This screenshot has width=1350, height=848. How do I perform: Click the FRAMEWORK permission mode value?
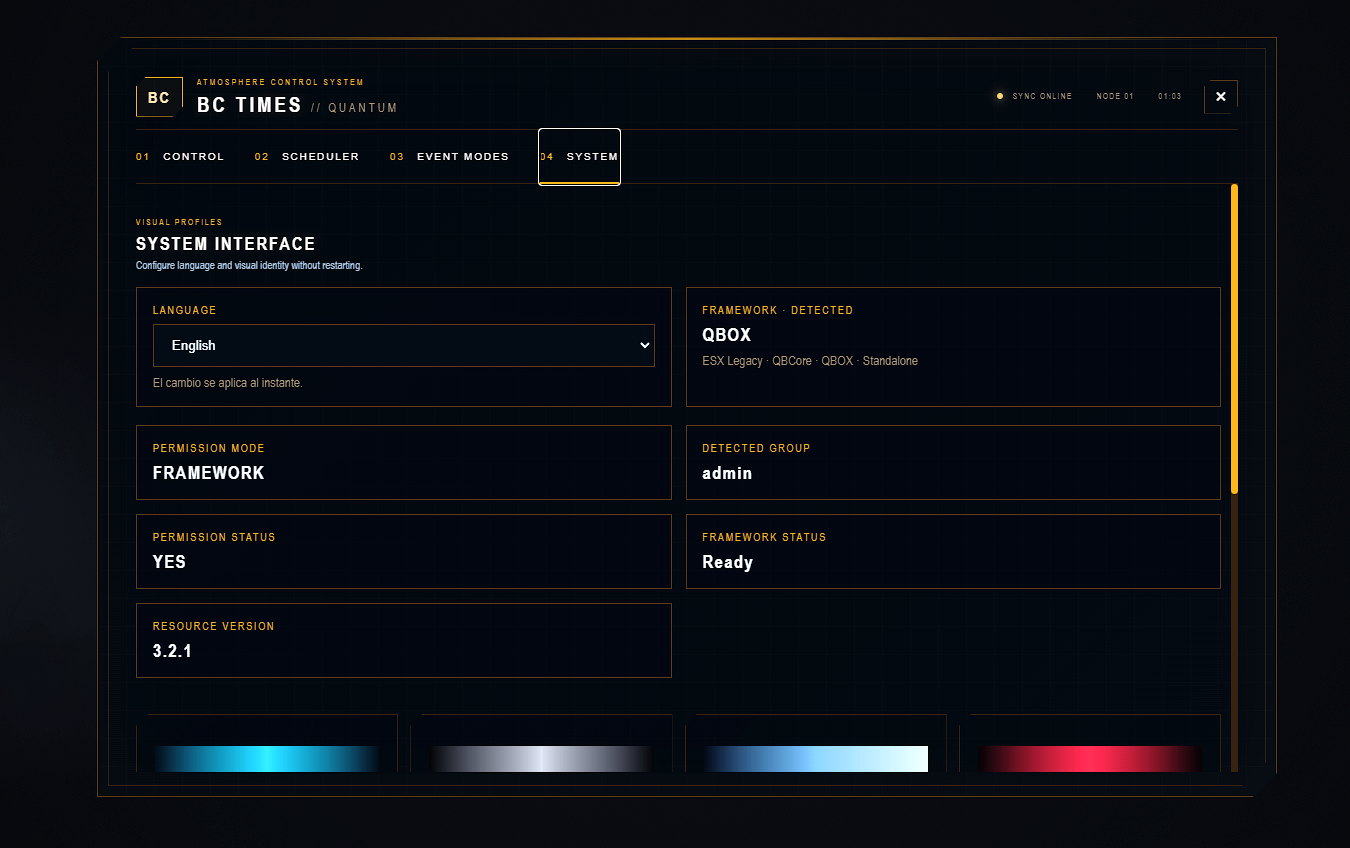coord(209,473)
